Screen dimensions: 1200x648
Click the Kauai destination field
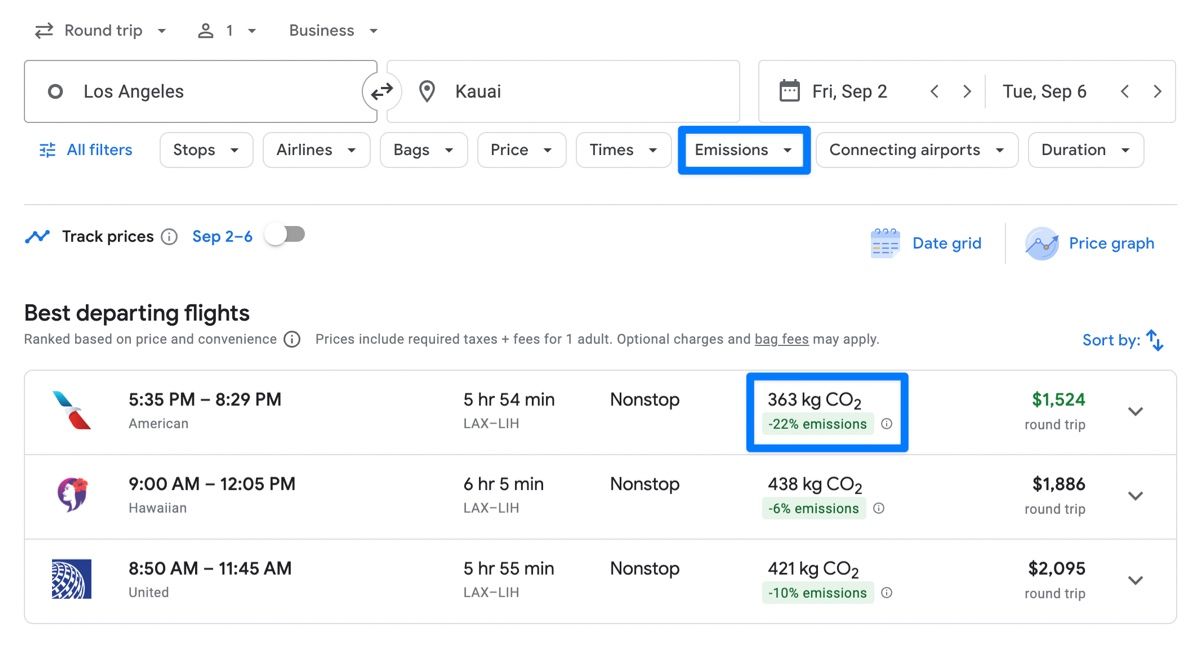[x=563, y=92]
